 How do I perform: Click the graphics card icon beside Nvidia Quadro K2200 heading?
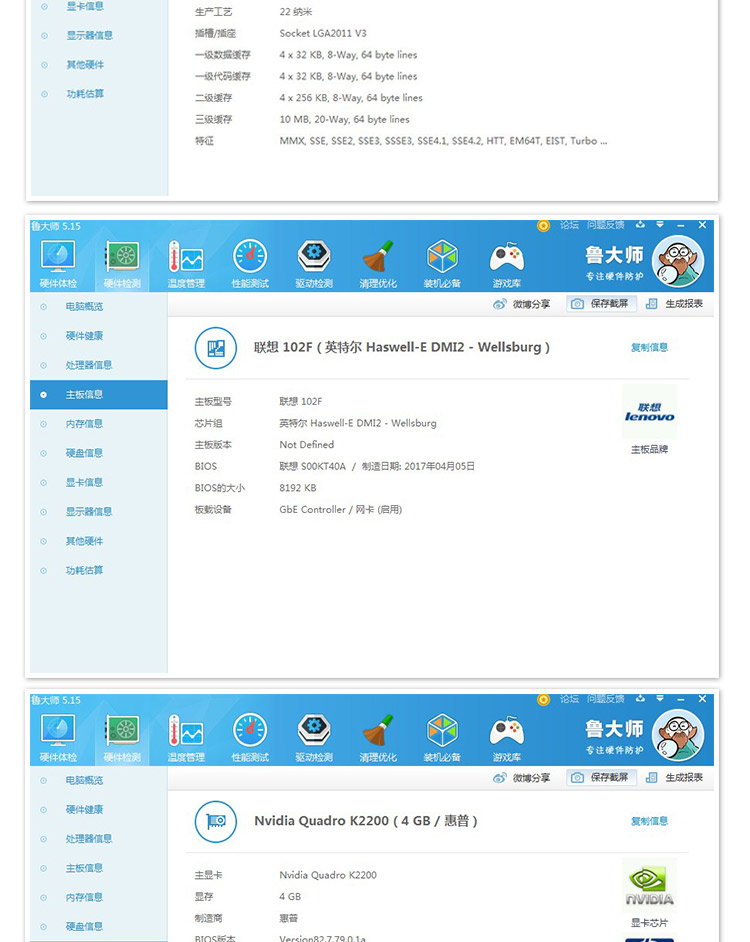(216, 822)
